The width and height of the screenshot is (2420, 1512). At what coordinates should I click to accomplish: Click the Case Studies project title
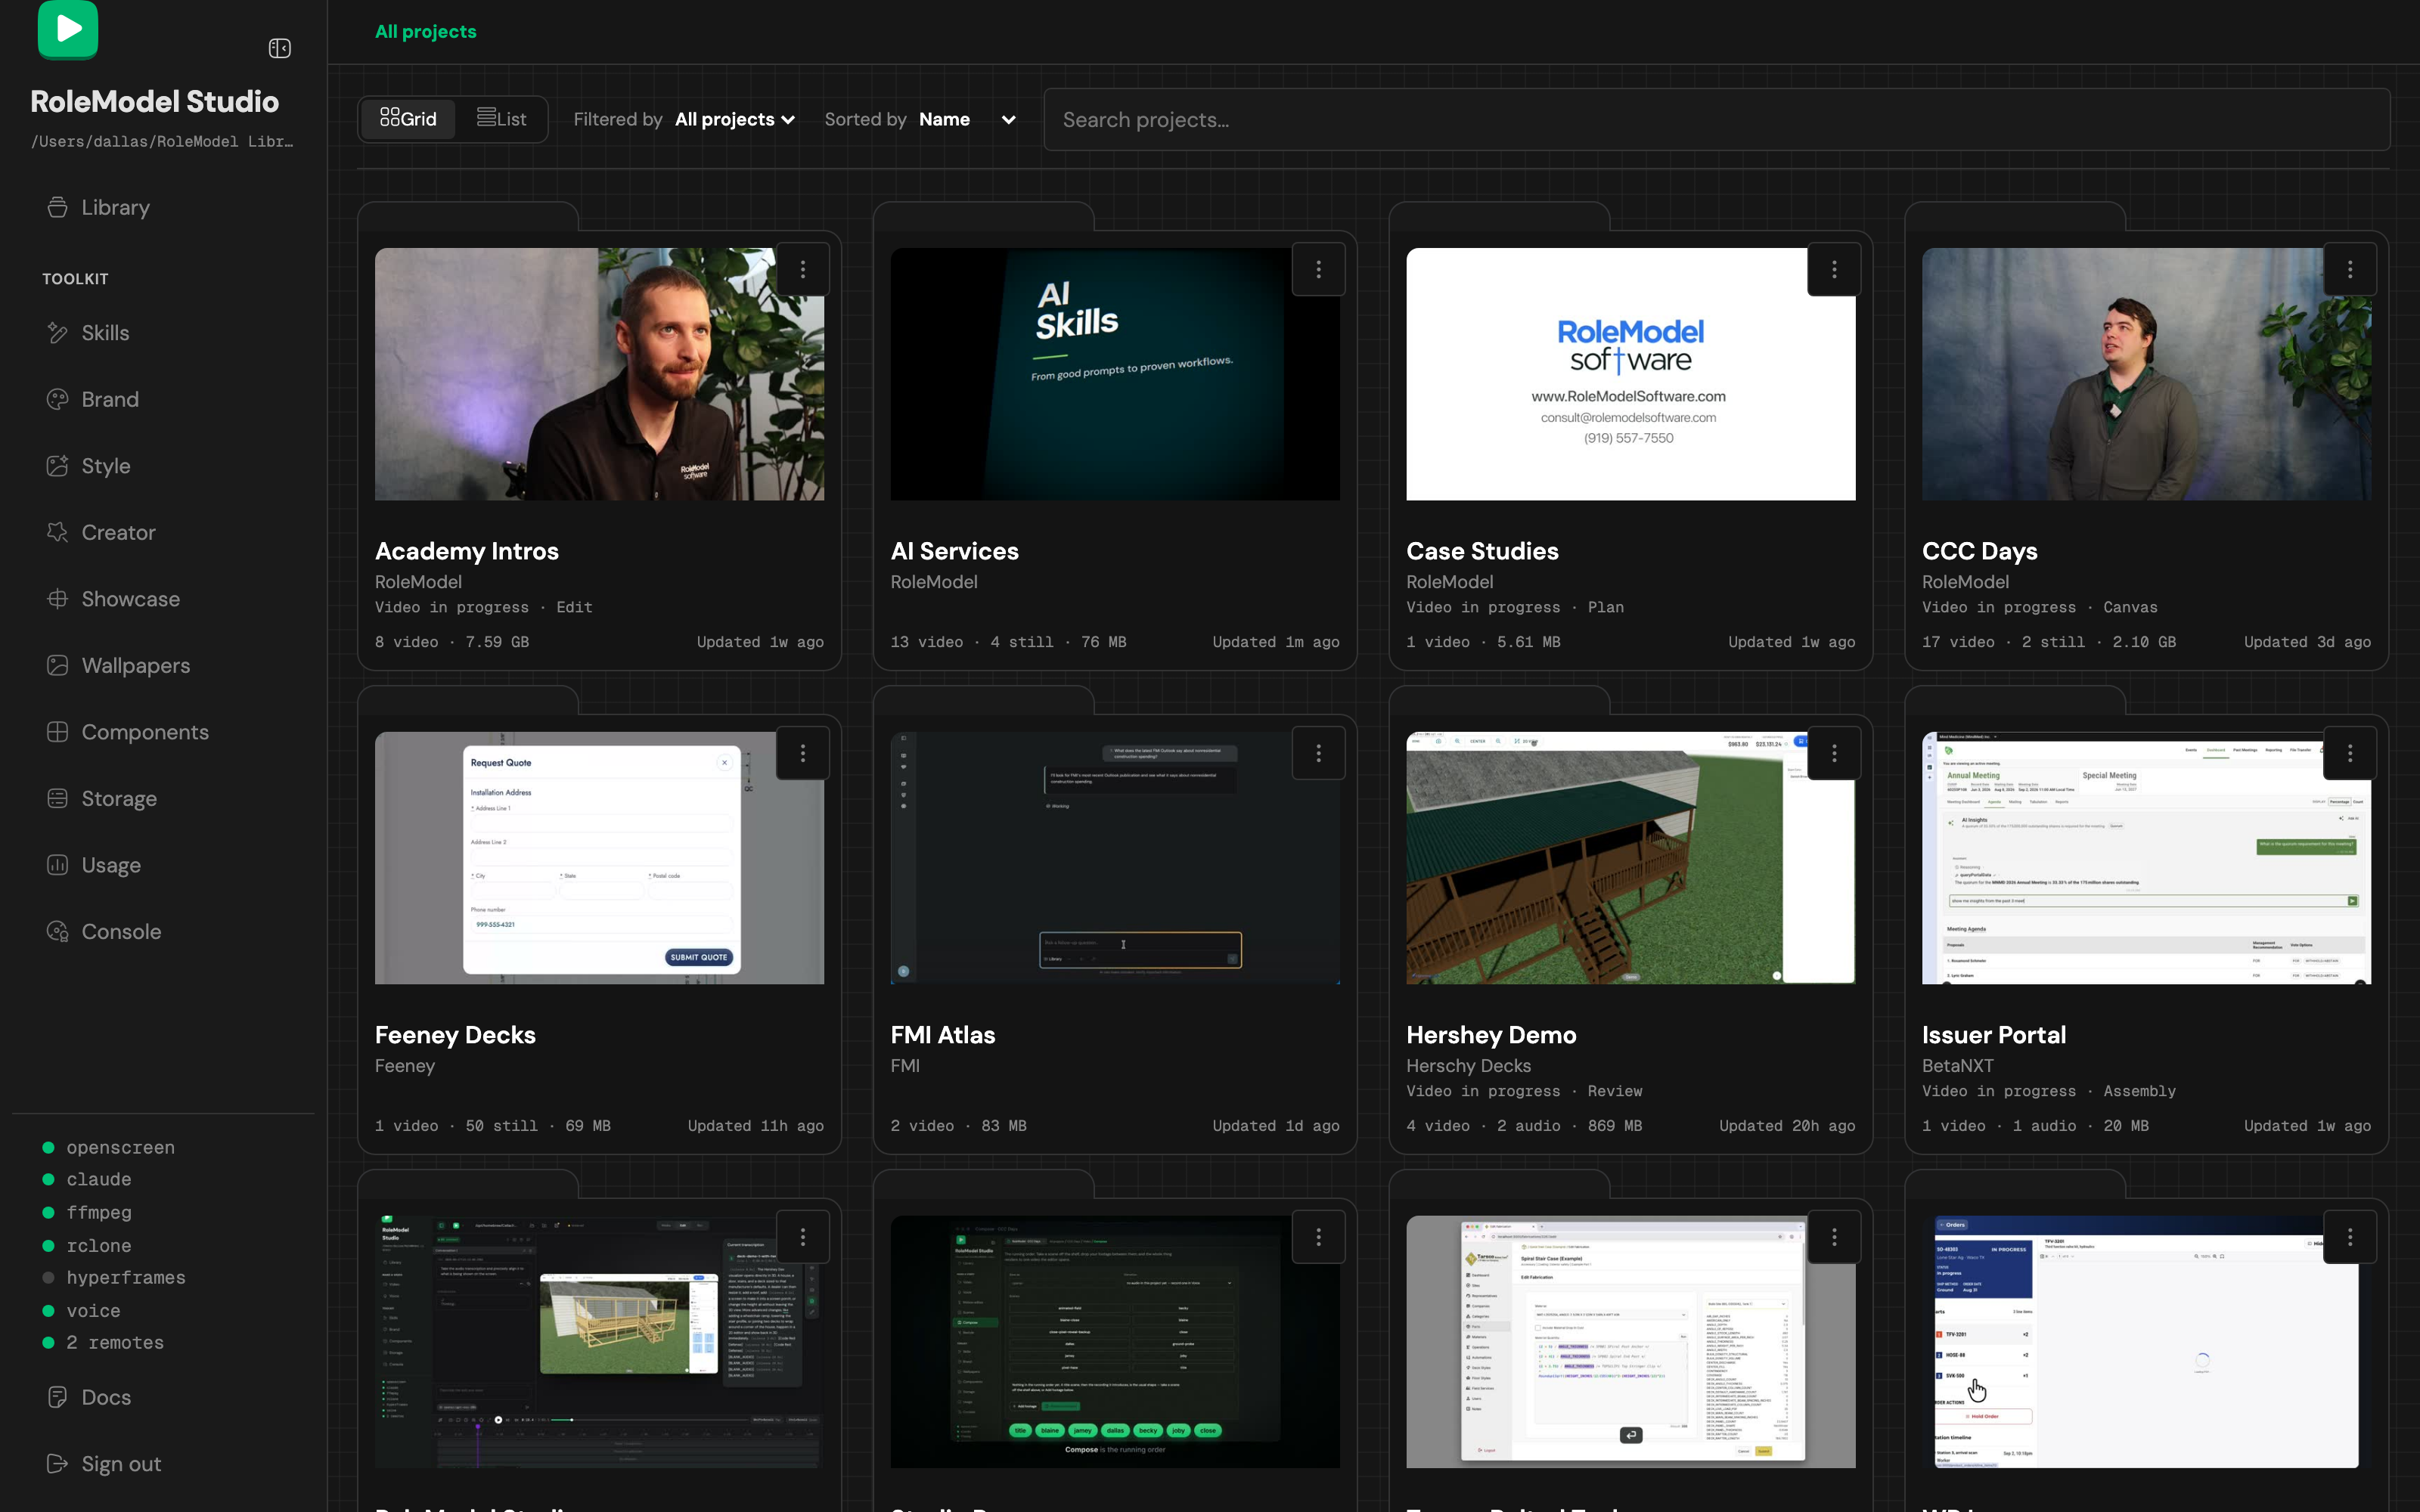[x=1482, y=551]
